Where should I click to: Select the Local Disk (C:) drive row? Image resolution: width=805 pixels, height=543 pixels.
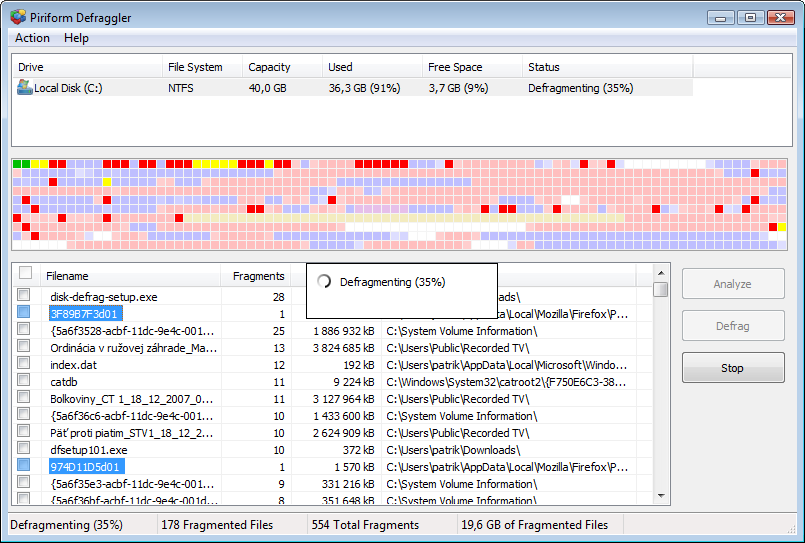(352, 88)
